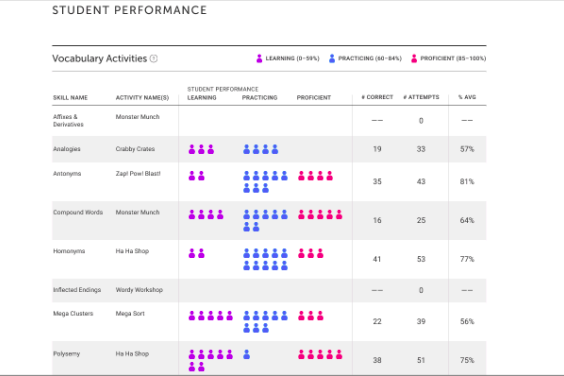Open the Mega Sort activity name
This screenshot has height=376, width=564.
pyautogui.click(x=130, y=314)
